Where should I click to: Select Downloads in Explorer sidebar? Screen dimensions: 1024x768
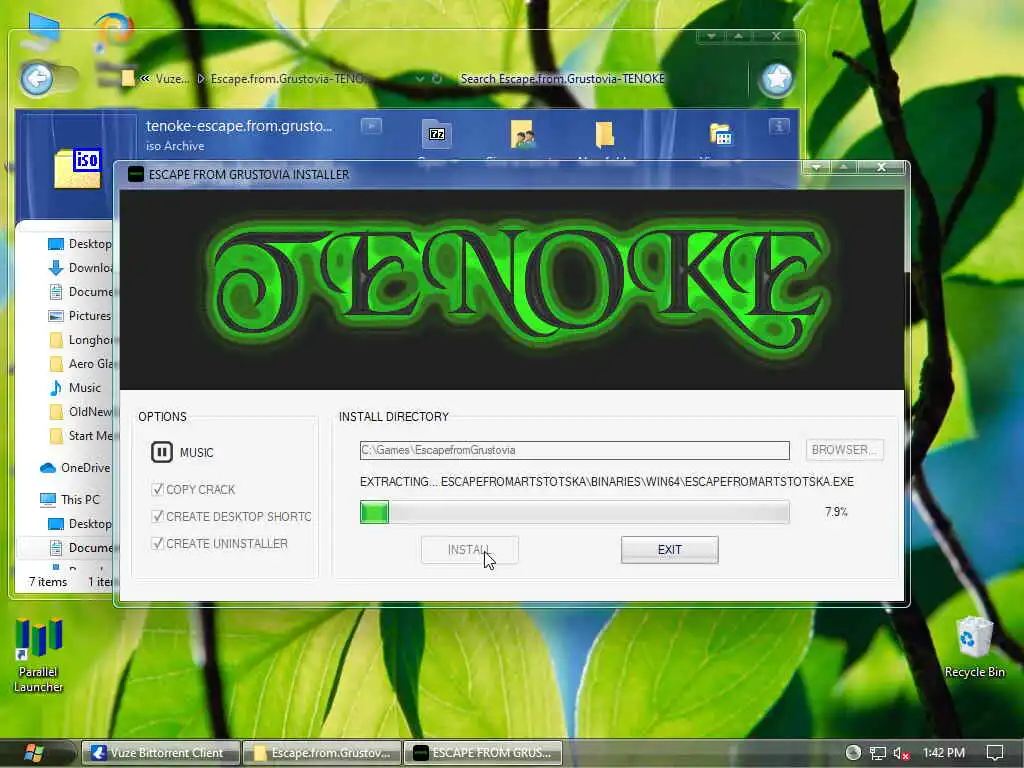[80, 268]
